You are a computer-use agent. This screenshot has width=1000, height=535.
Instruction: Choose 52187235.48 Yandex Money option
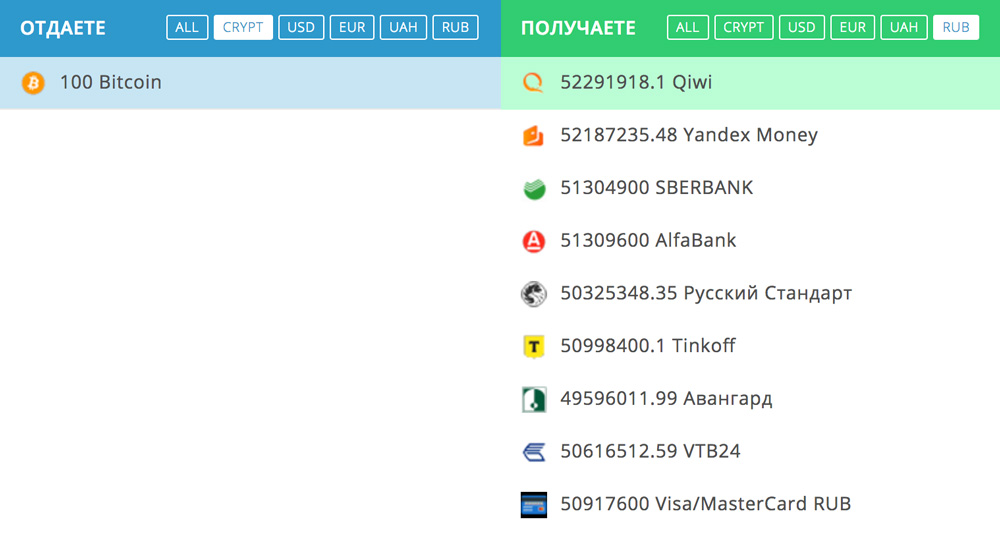(x=750, y=135)
